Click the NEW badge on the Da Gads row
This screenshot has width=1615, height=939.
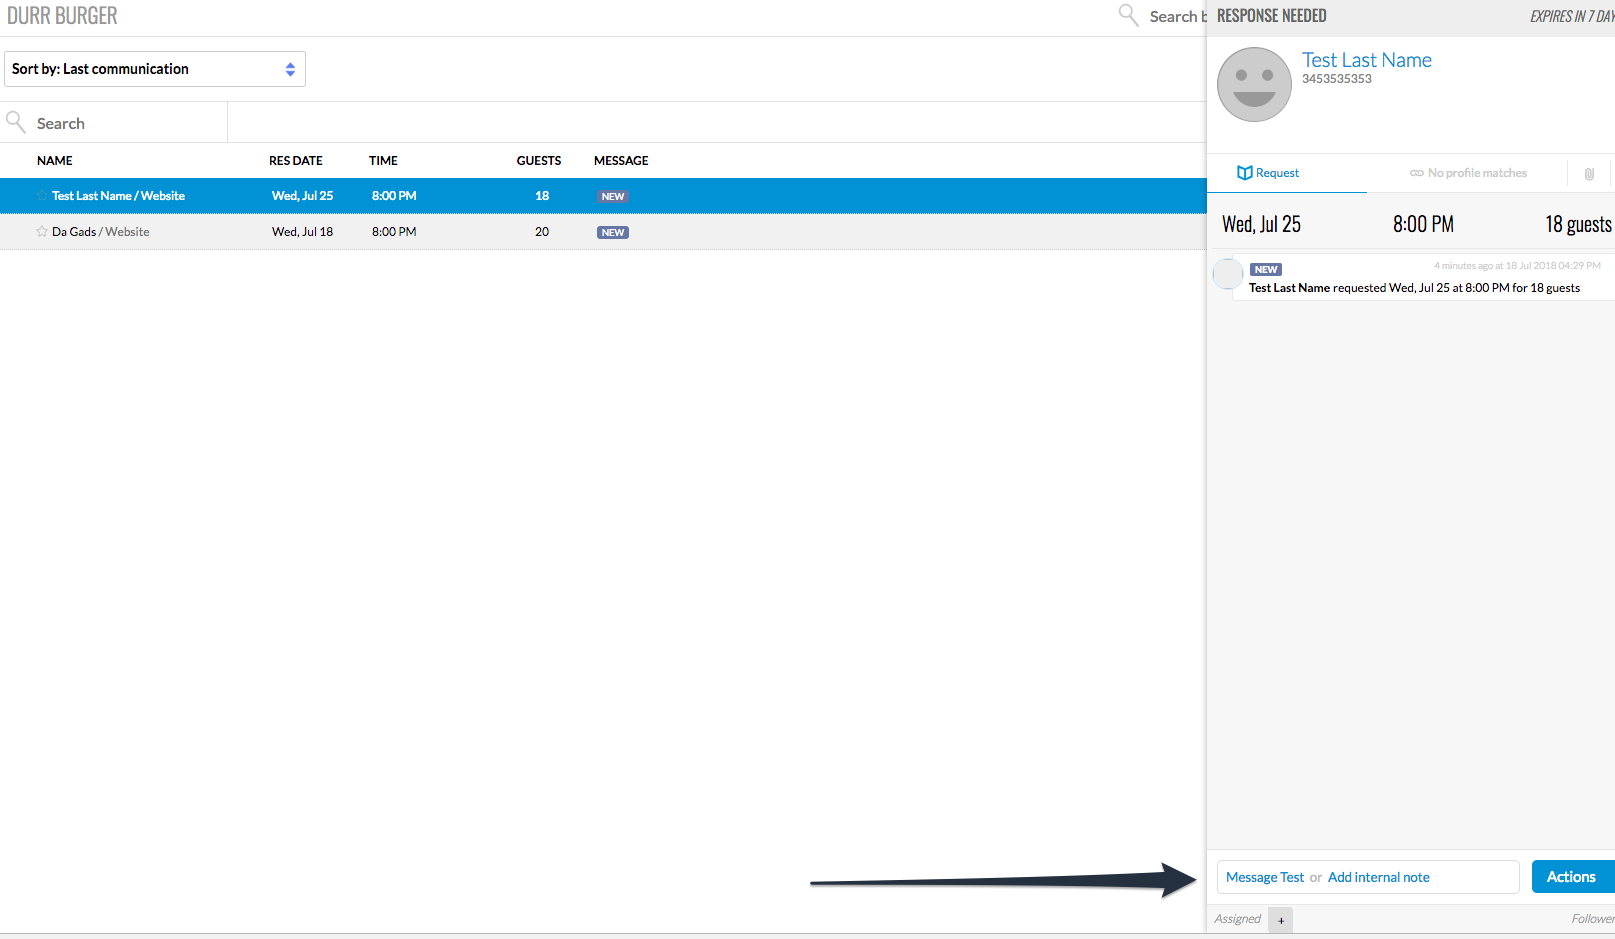pyautogui.click(x=613, y=233)
